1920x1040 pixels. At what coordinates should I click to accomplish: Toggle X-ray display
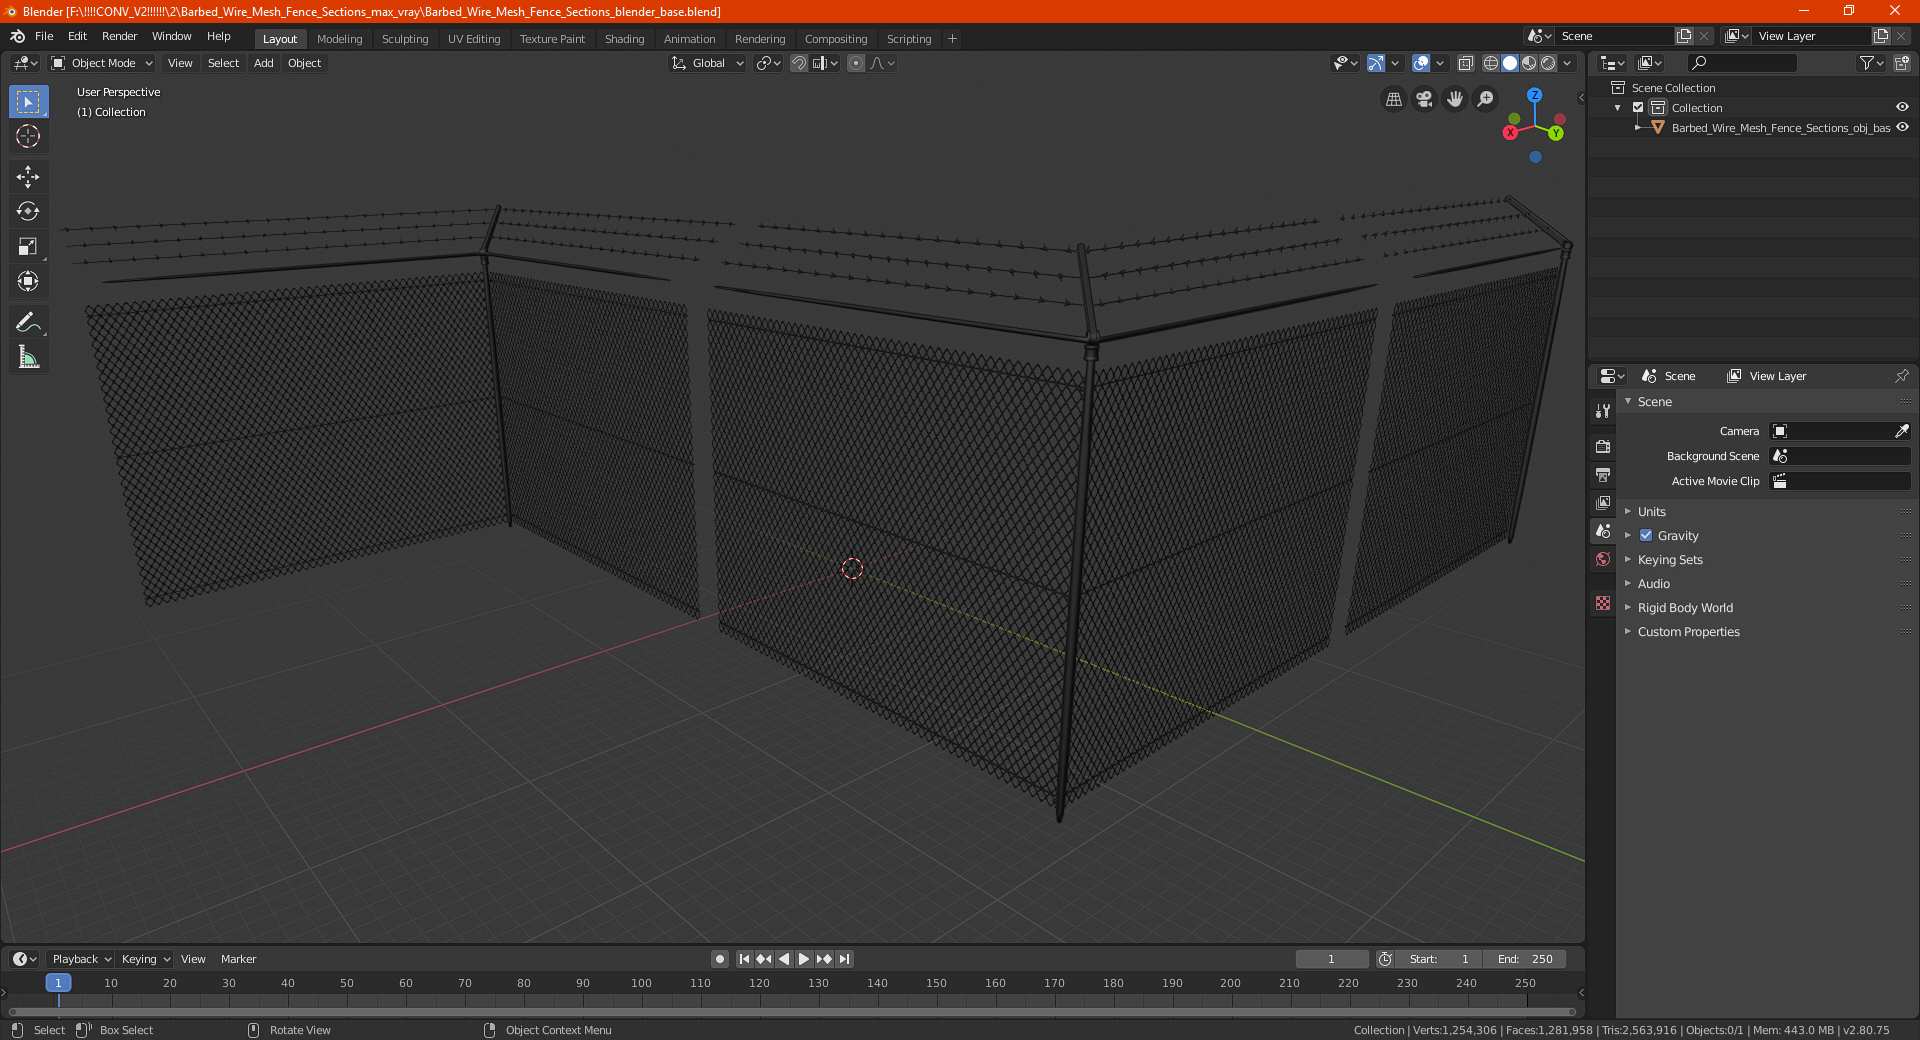(1466, 63)
